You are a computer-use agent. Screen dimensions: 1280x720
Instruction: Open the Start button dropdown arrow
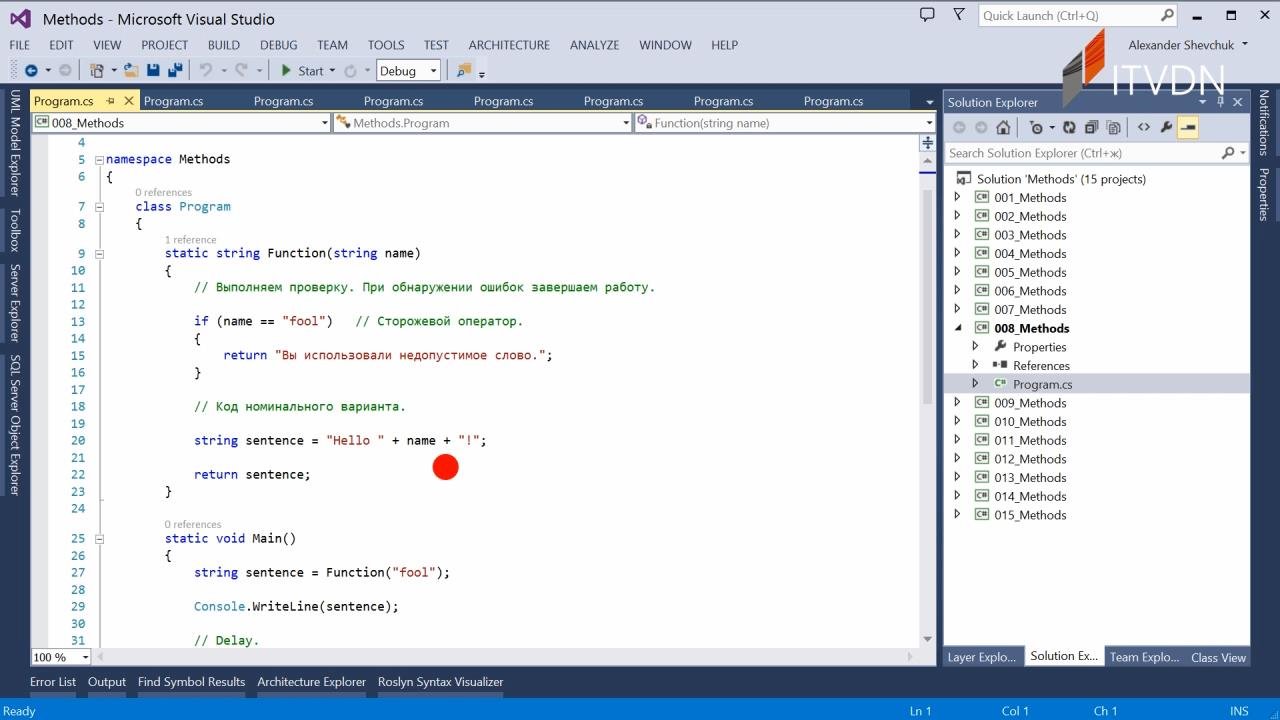pos(332,71)
